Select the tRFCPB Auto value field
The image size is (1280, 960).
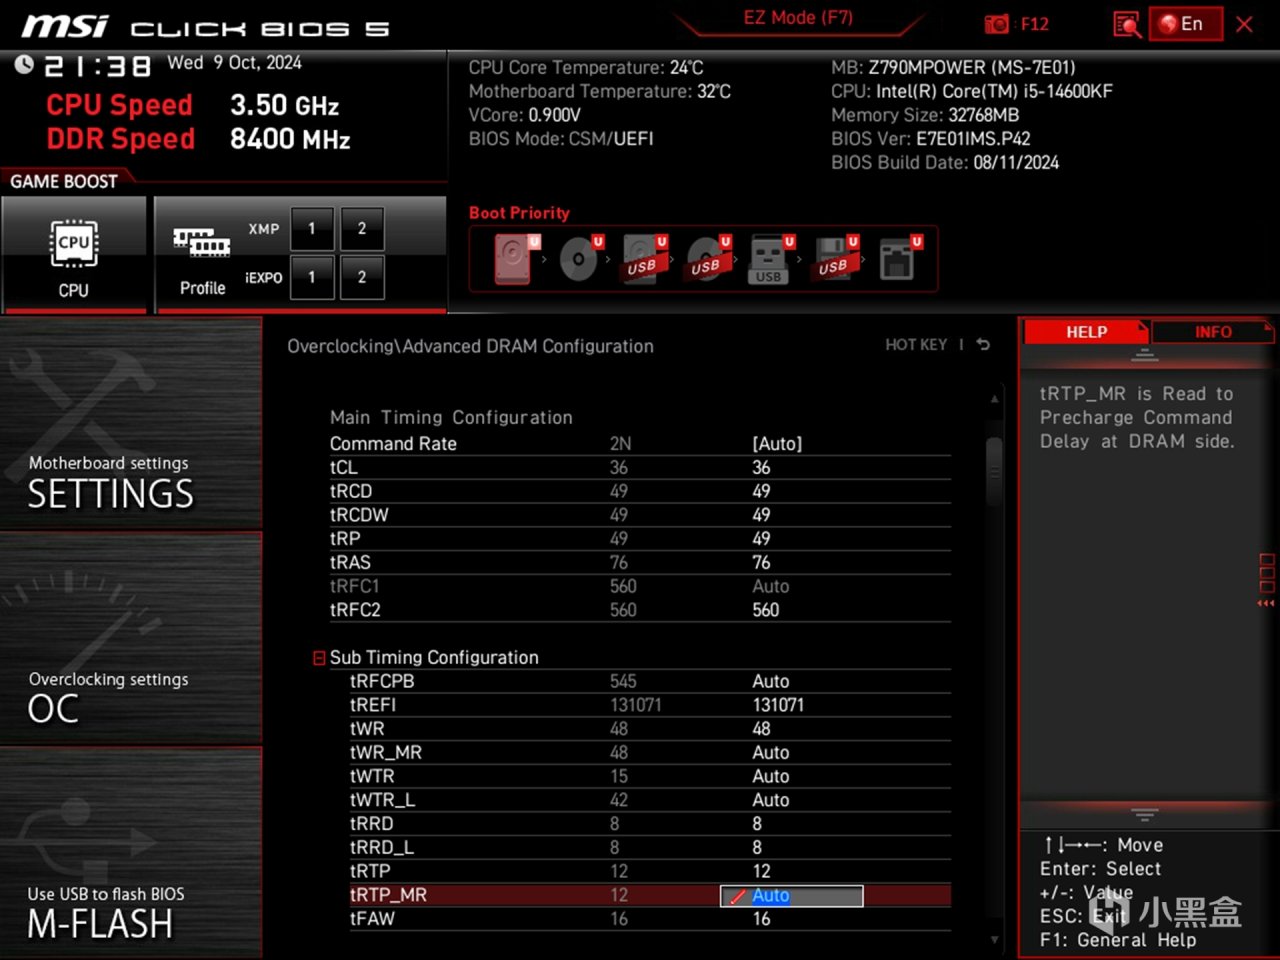tap(771, 682)
